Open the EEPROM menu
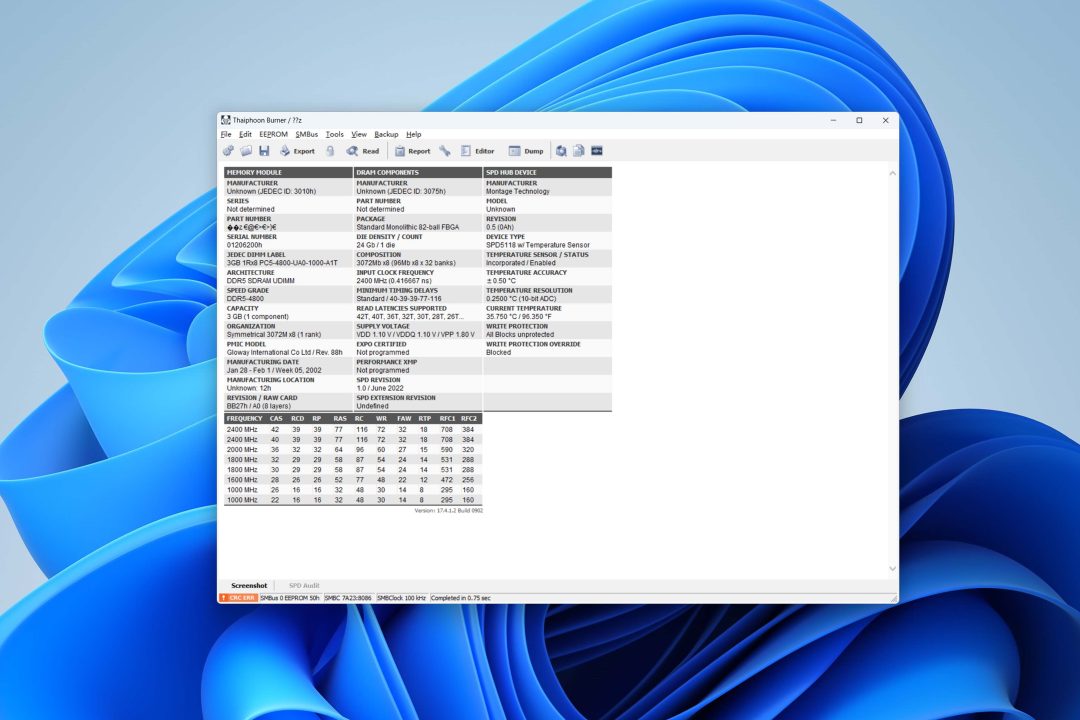 click(x=273, y=134)
